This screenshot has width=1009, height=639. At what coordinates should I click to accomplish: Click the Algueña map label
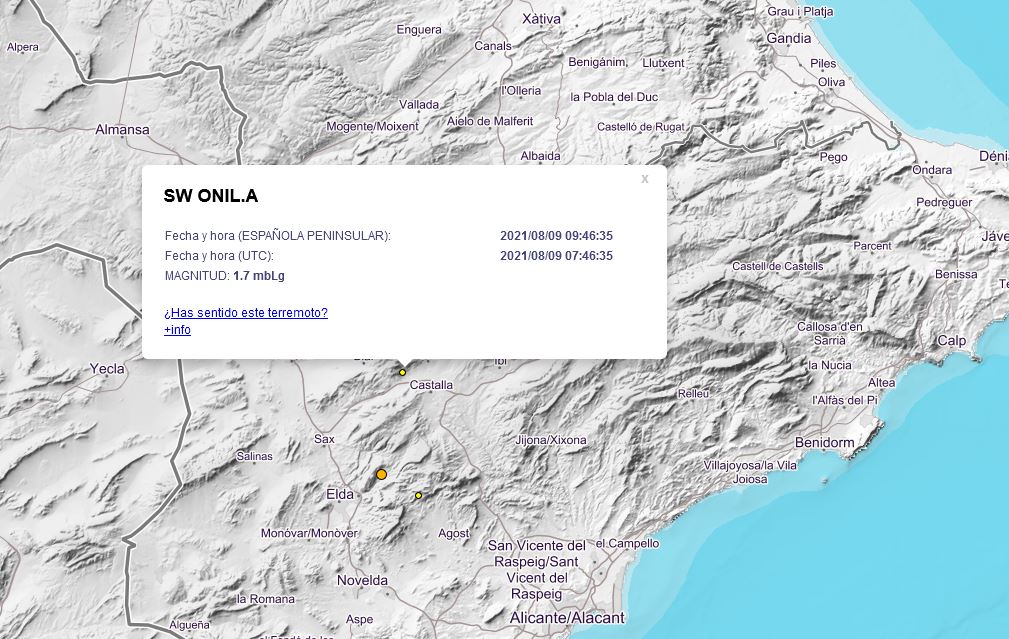(189, 625)
